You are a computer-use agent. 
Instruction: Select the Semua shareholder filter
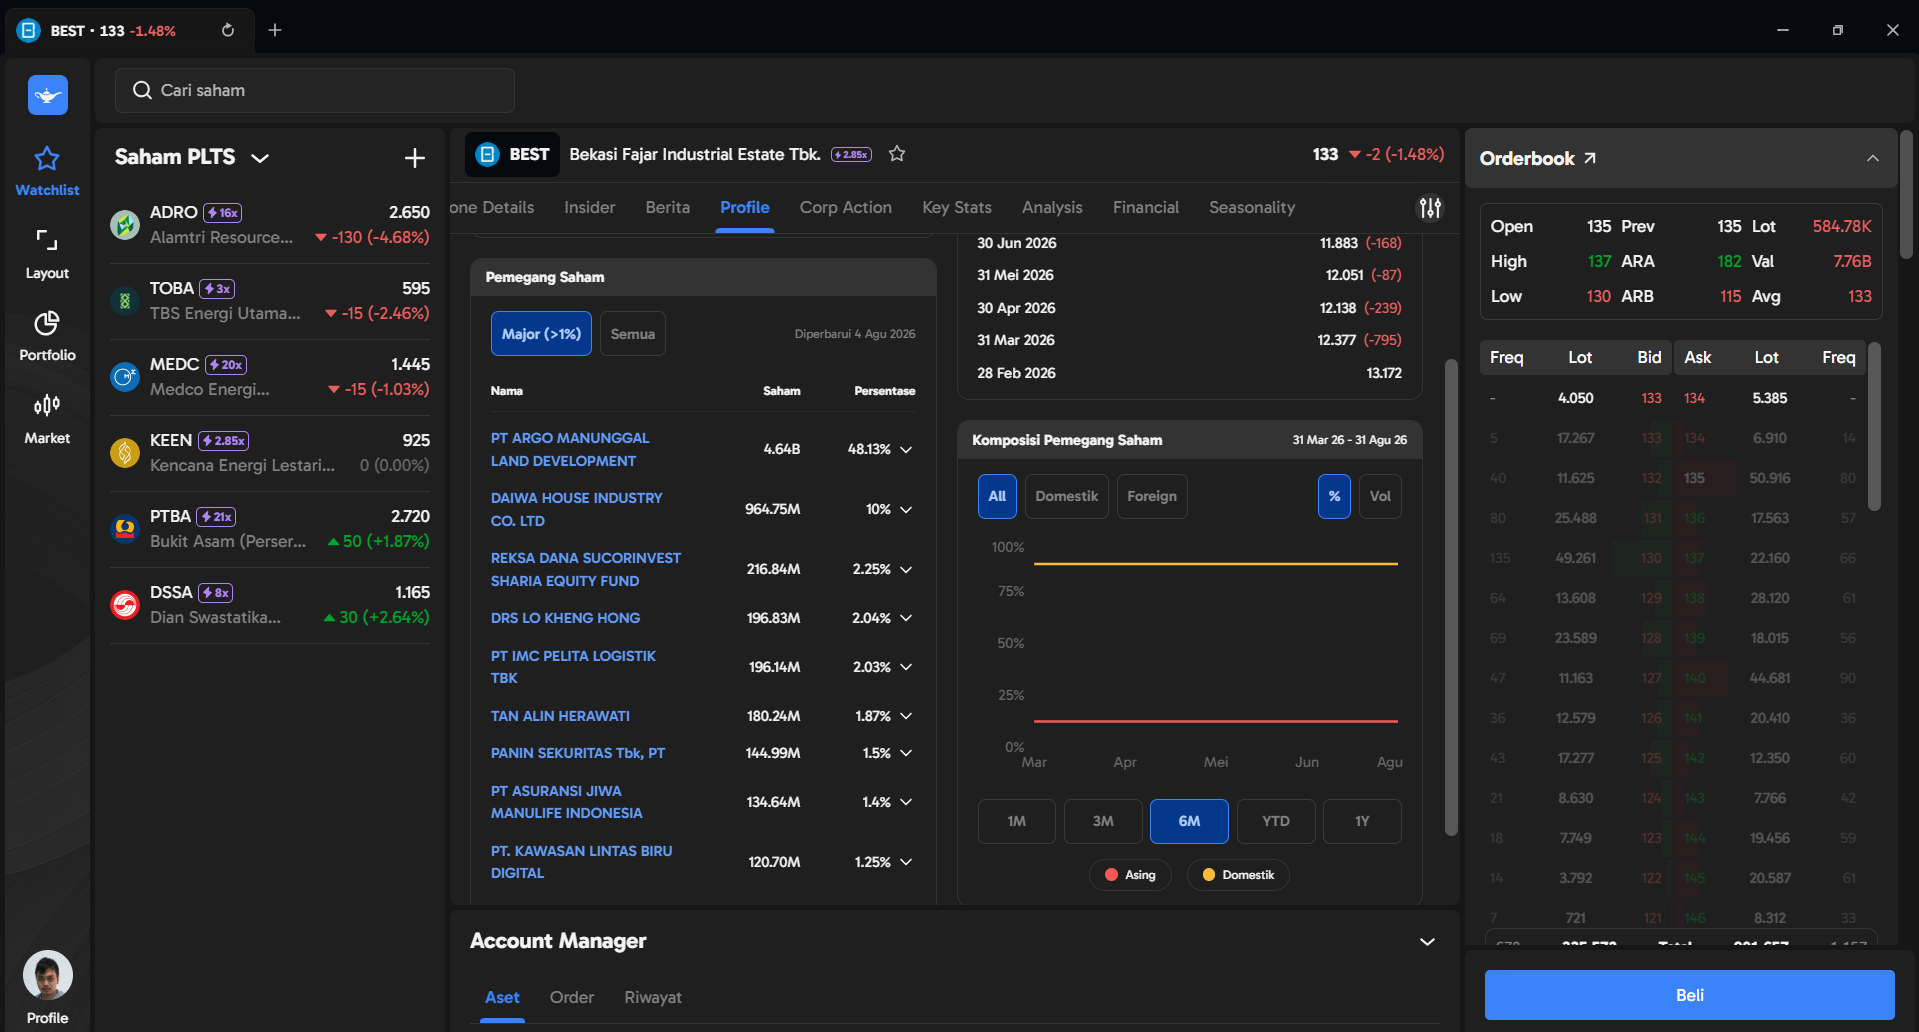[633, 334]
